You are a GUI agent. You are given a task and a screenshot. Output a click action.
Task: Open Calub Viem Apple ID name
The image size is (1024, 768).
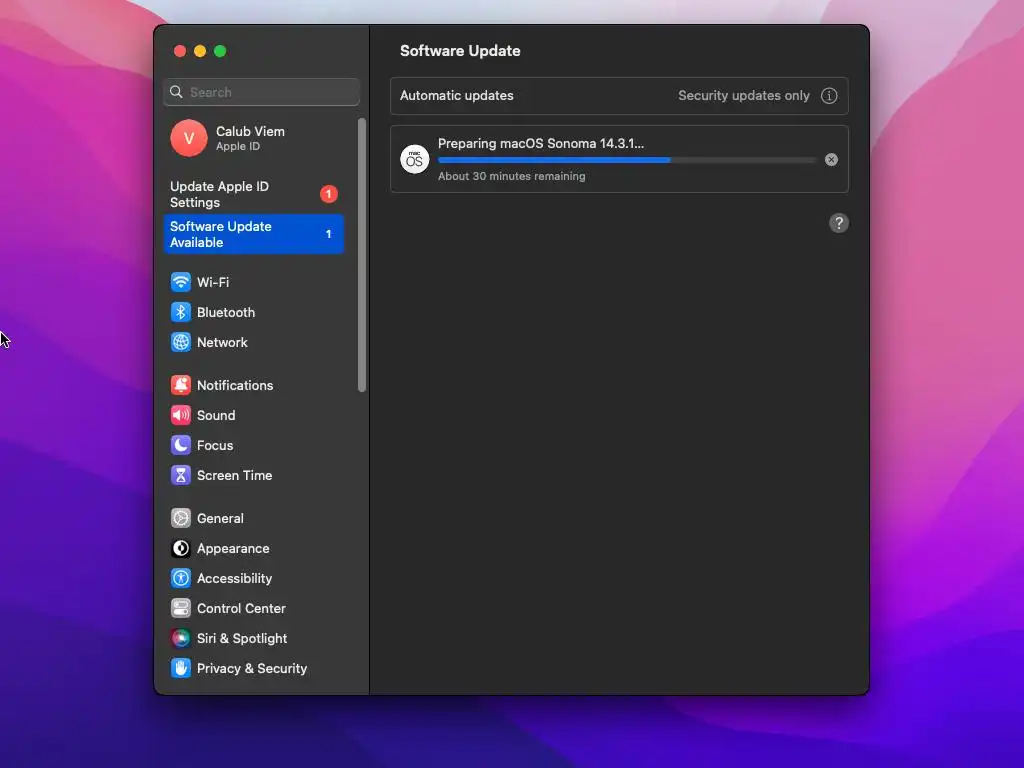point(250,131)
